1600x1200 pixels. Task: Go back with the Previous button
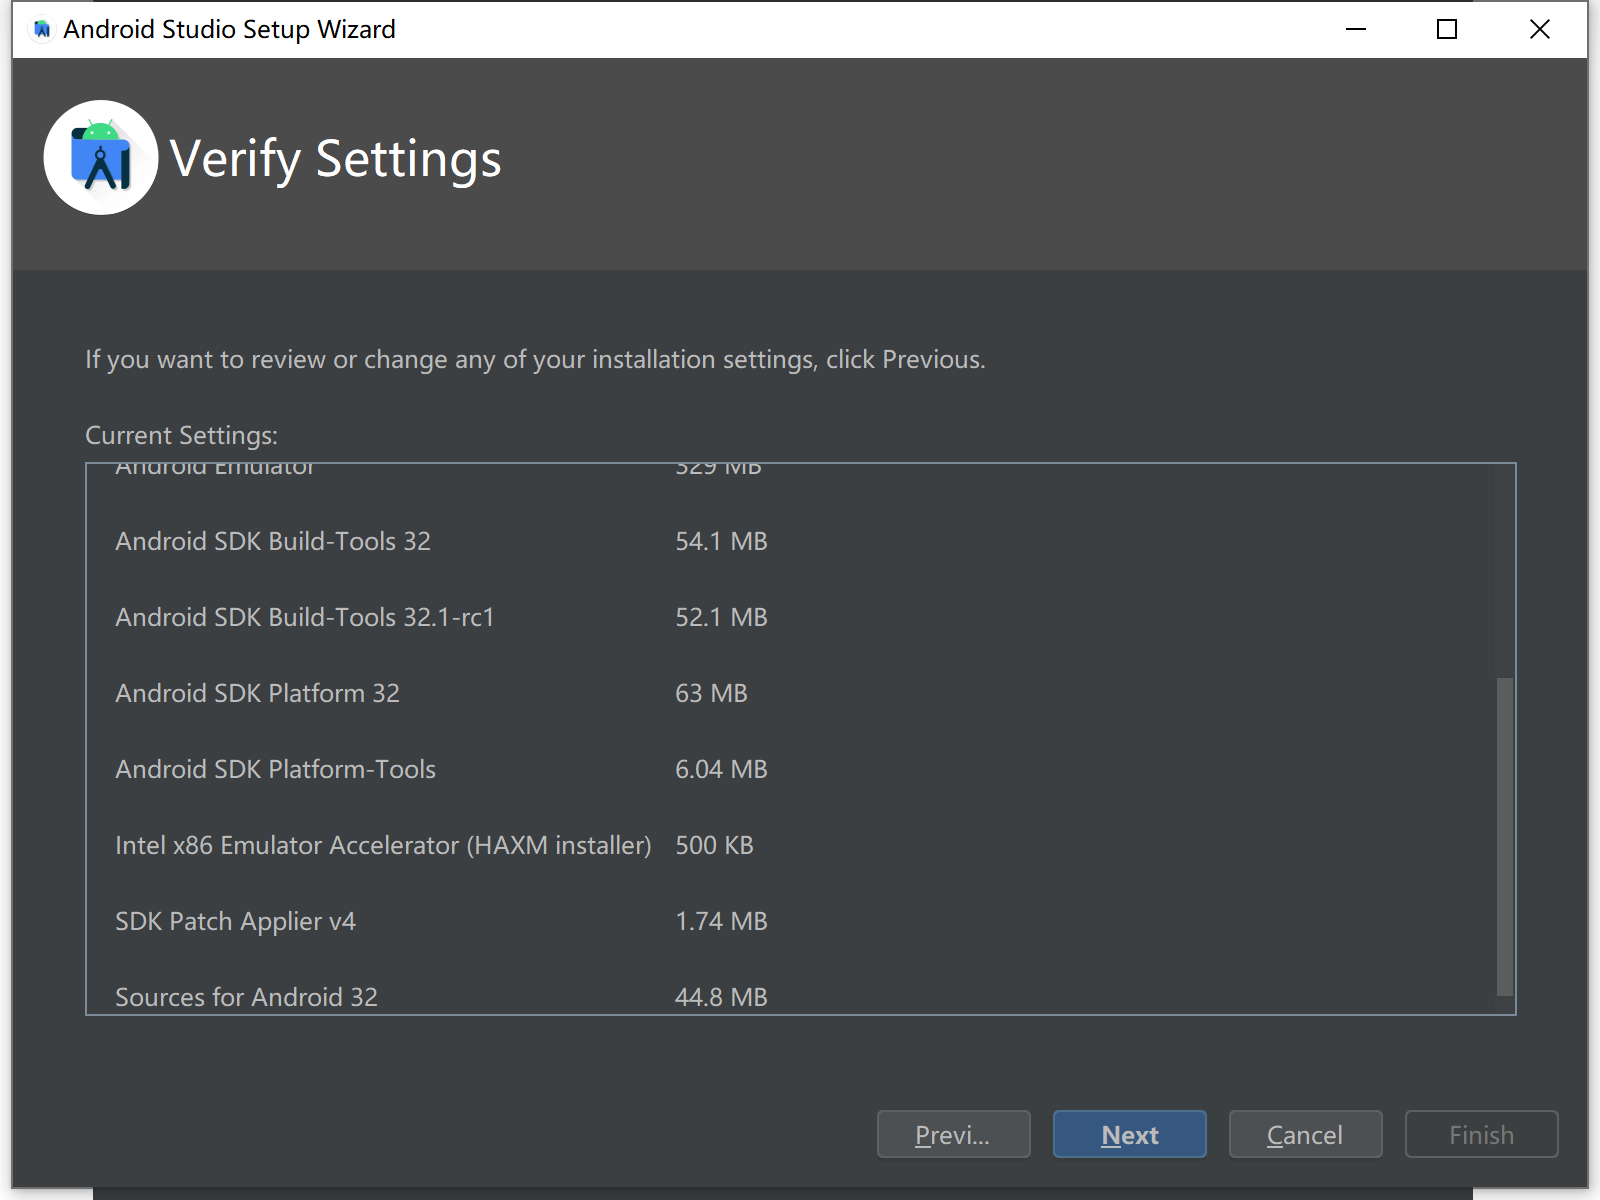(953, 1134)
